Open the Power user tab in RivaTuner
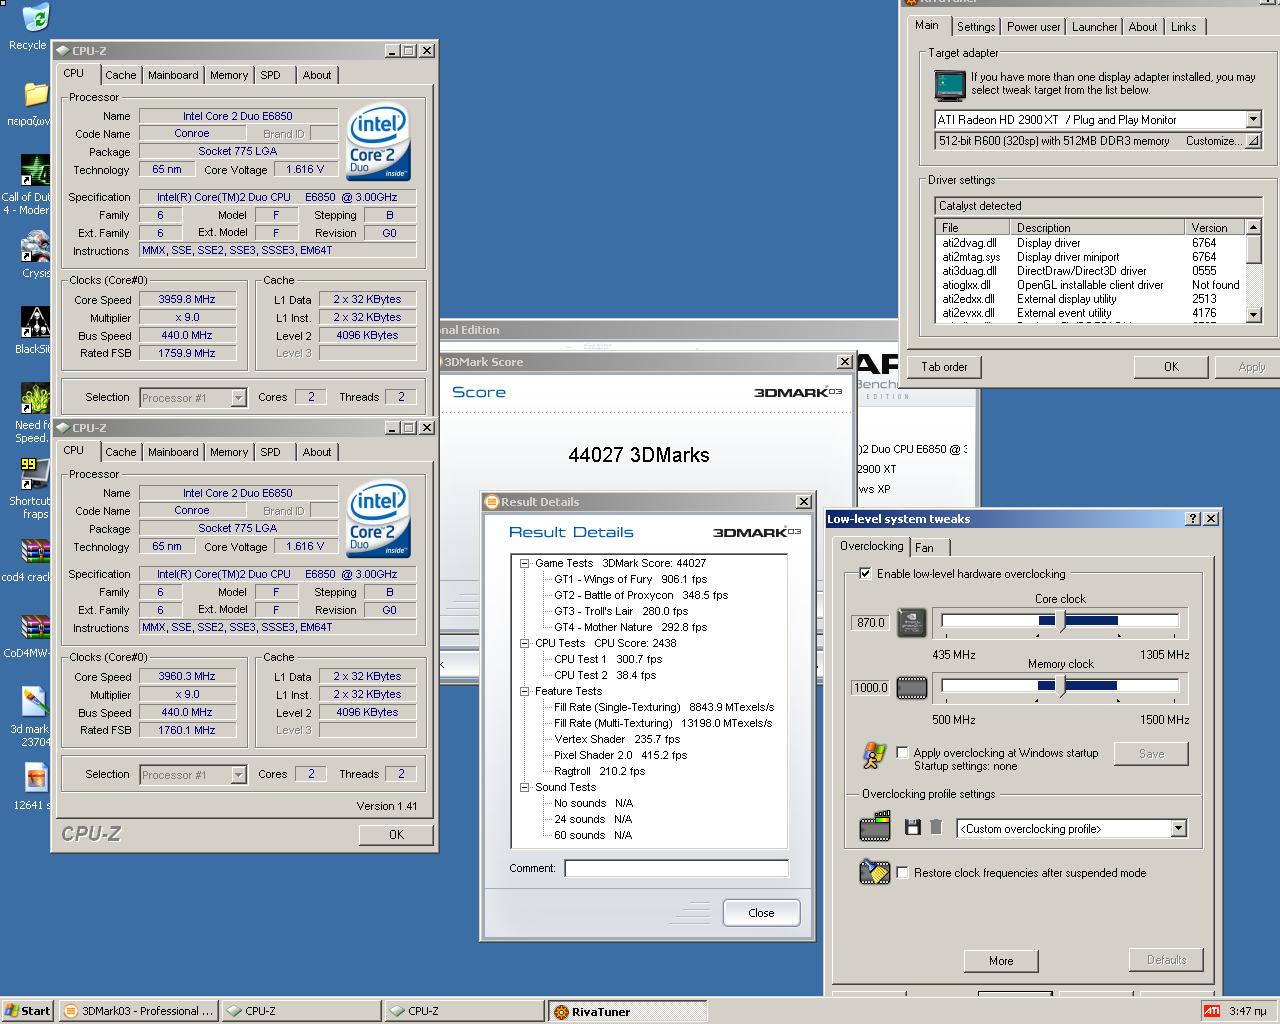This screenshot has width=1280, height=1024. 1034,27
